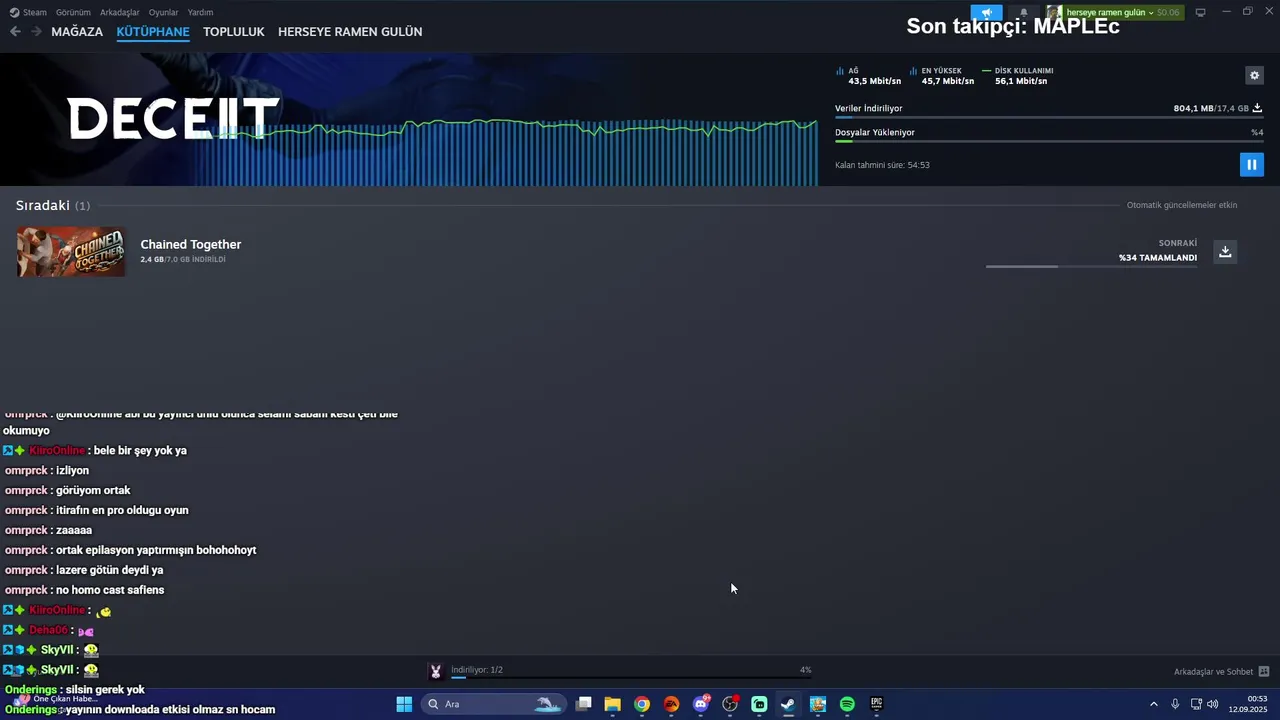Click the Dosyalar Yükleniyor progress bar

pyautogui.click(x=1049, y=142)
